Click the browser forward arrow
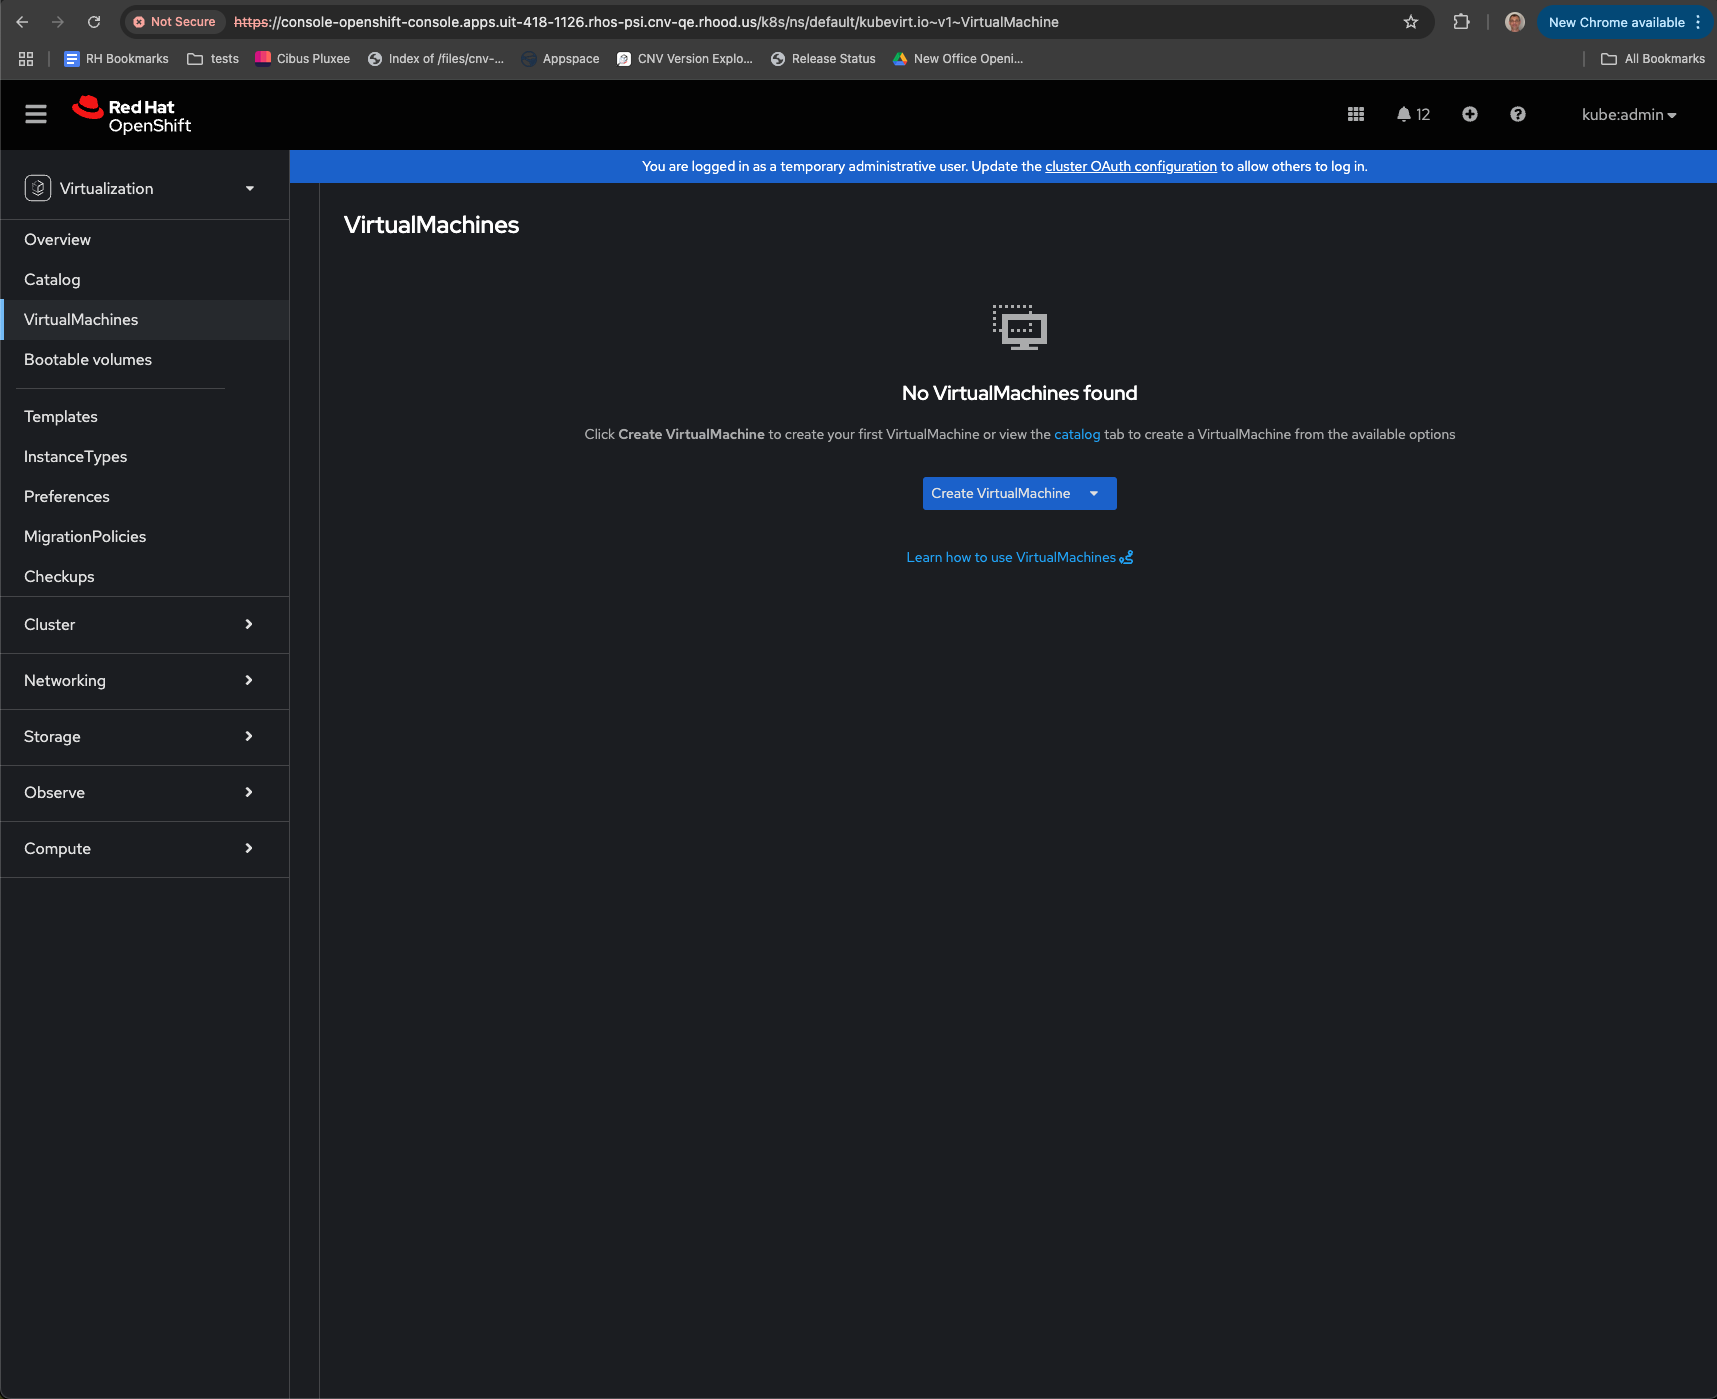 (x=58, y=22)
